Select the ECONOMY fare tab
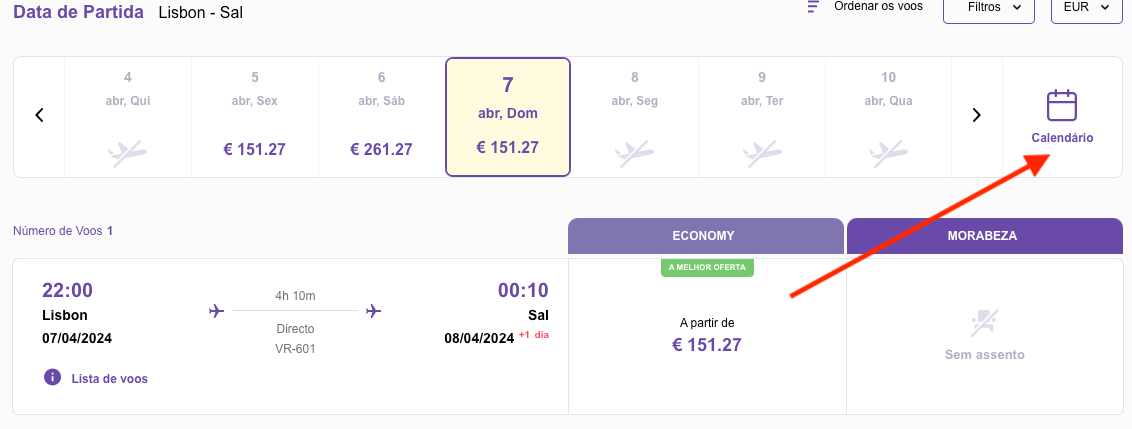This screenshot has width=1132, height=429. 705,236
